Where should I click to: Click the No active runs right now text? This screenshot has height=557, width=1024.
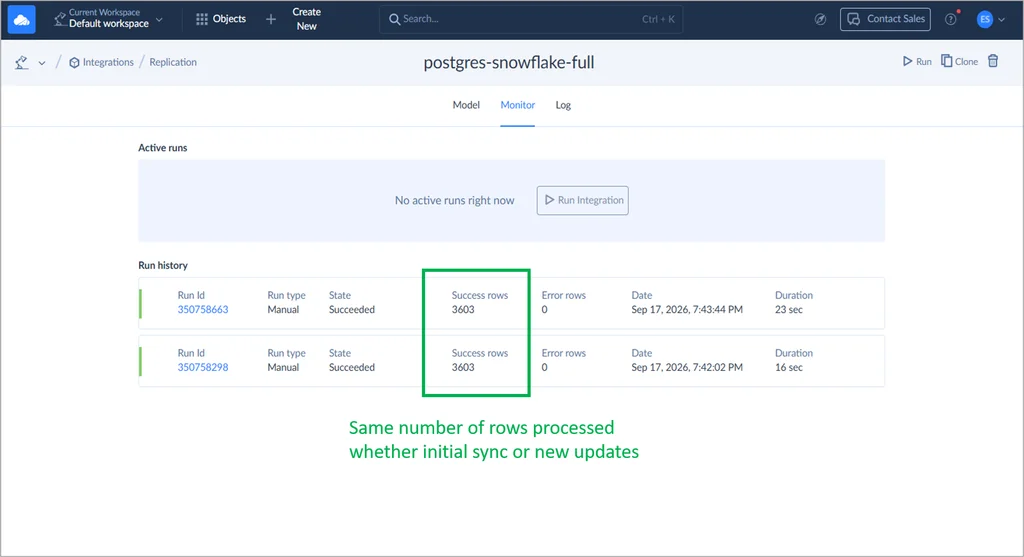(x=455, y=200)
